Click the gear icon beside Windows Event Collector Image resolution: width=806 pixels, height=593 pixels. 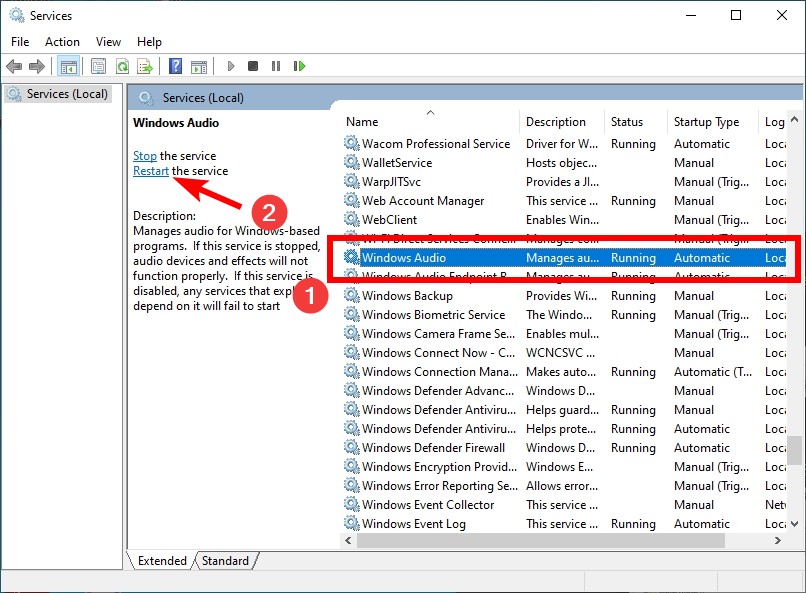(x=352, y=505)
